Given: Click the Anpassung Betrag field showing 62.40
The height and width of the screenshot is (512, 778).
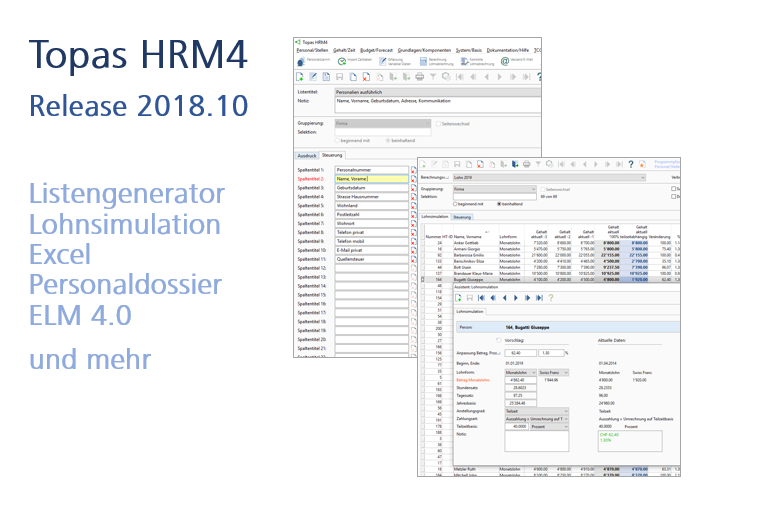Looking at the screenshot, I should tap(520, 353).
